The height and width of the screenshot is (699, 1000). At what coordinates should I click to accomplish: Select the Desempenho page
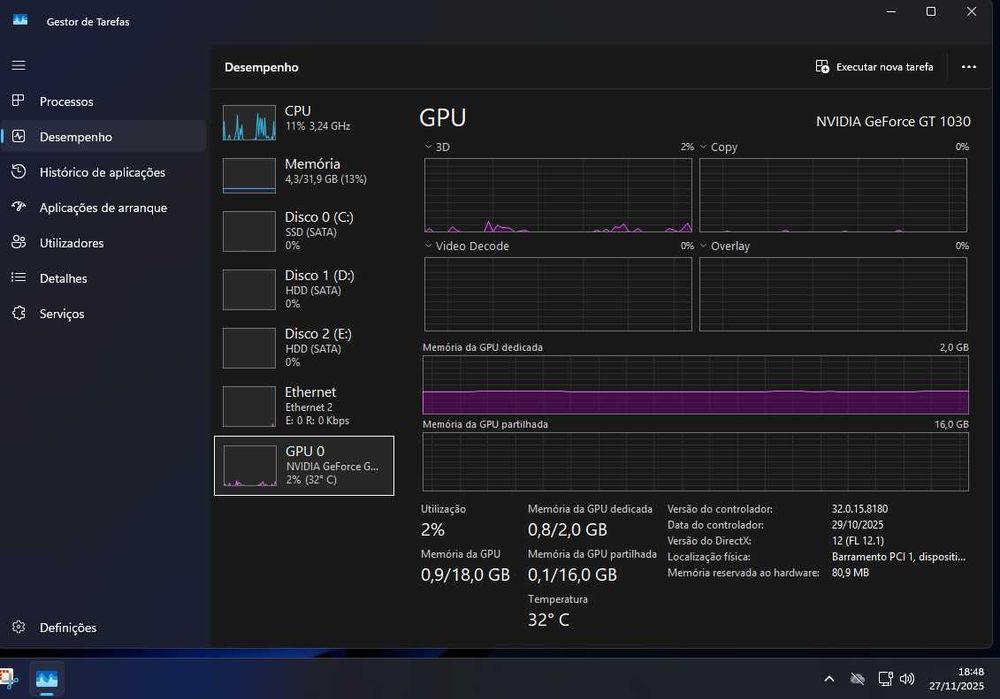click(x=103, y=136)
